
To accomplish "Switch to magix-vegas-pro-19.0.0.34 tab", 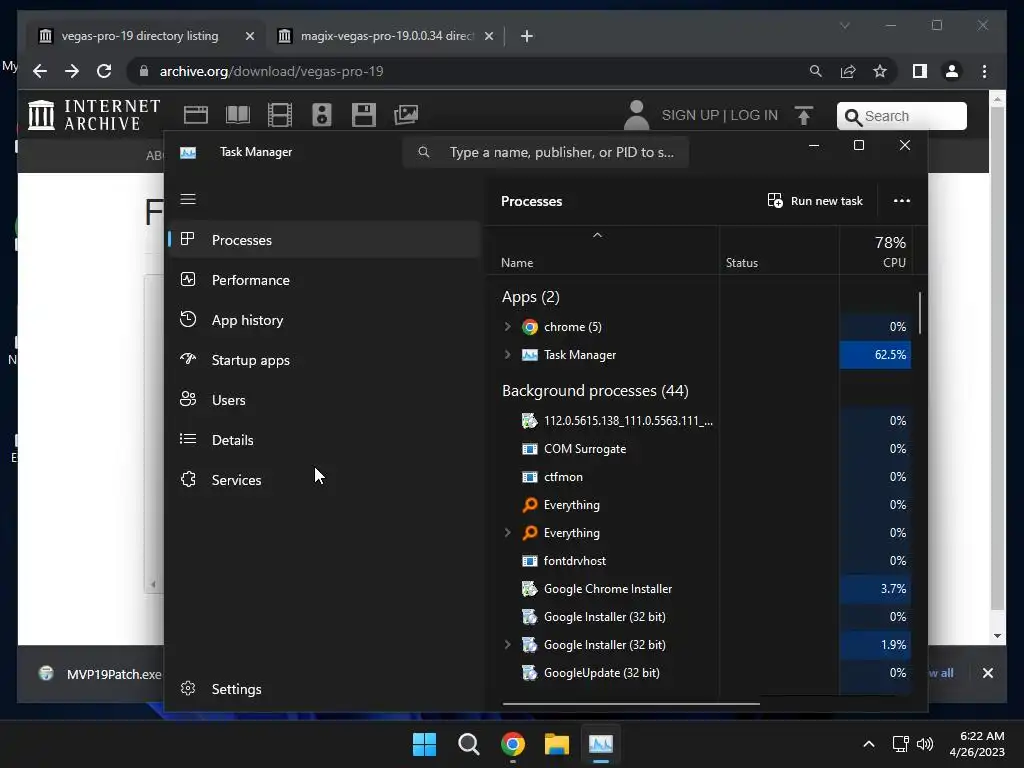I will tap(387, 36).
